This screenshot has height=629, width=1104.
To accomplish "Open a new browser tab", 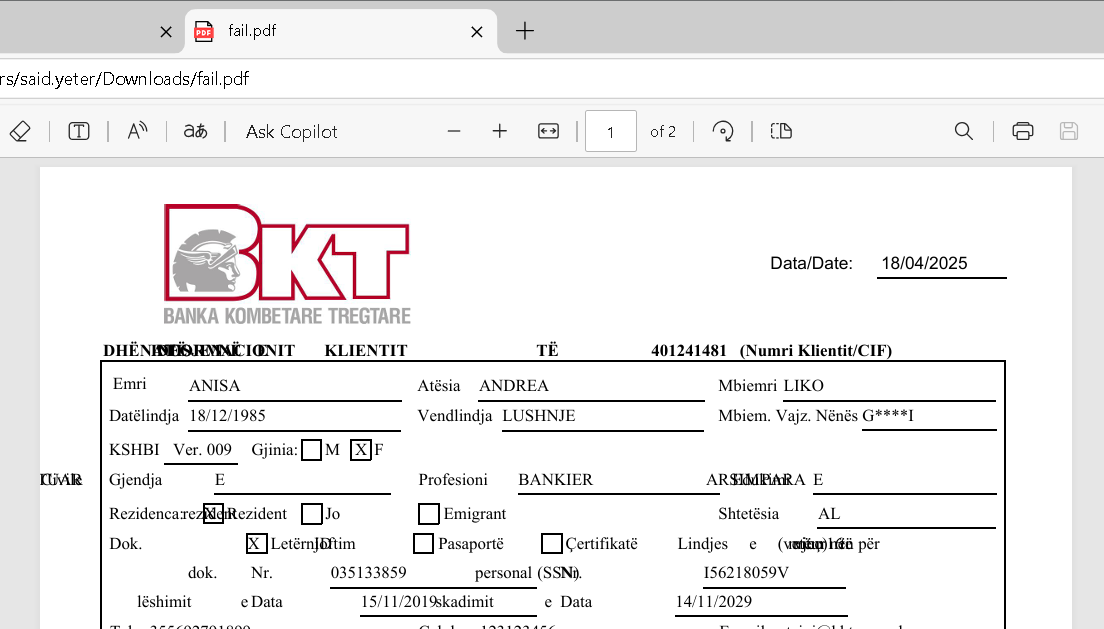I will pyautogui.click(x=525, y=31).
